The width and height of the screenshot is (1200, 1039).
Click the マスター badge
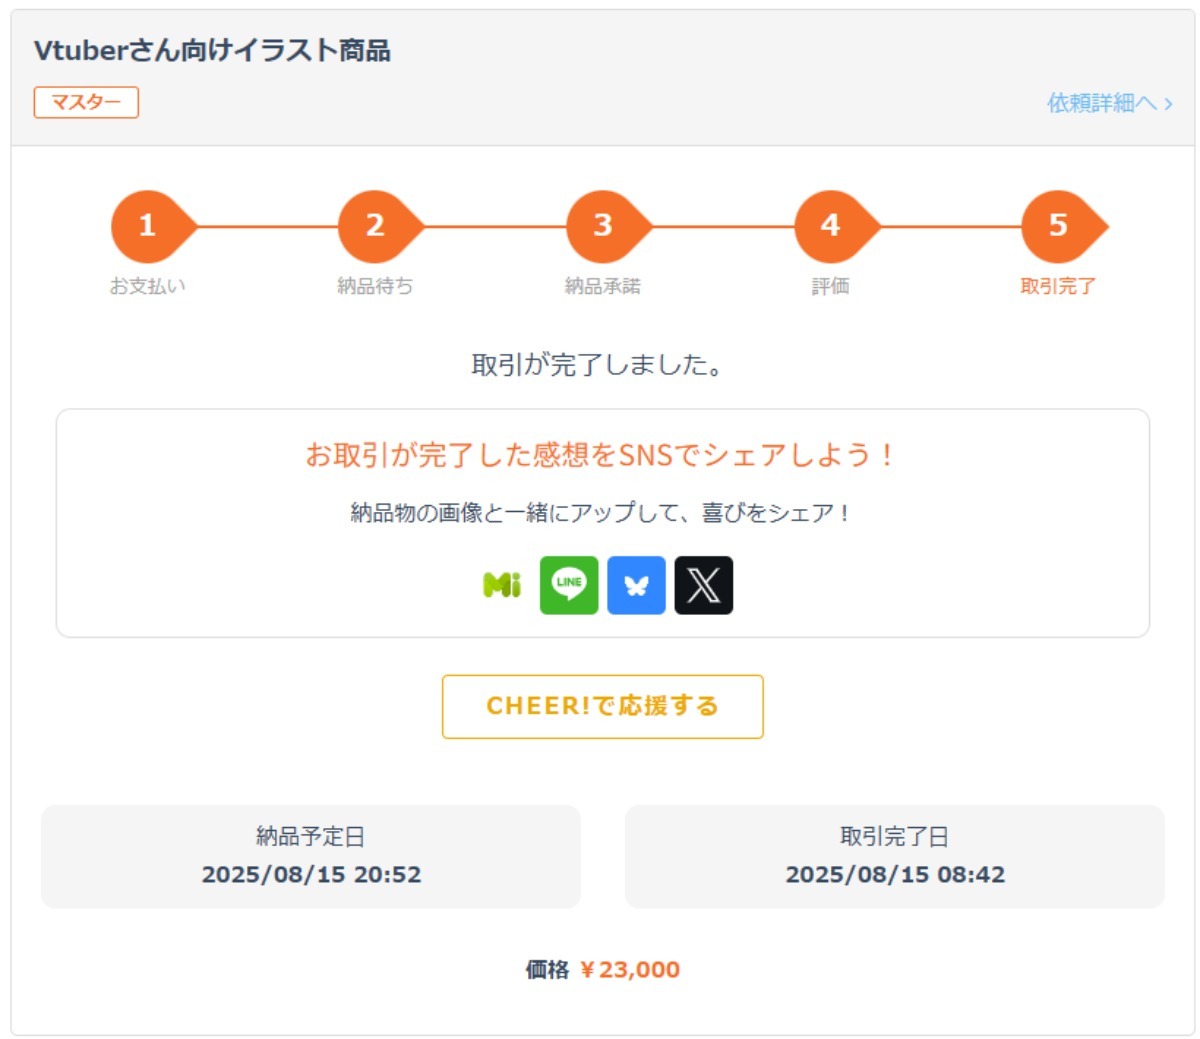pos(86,102)
